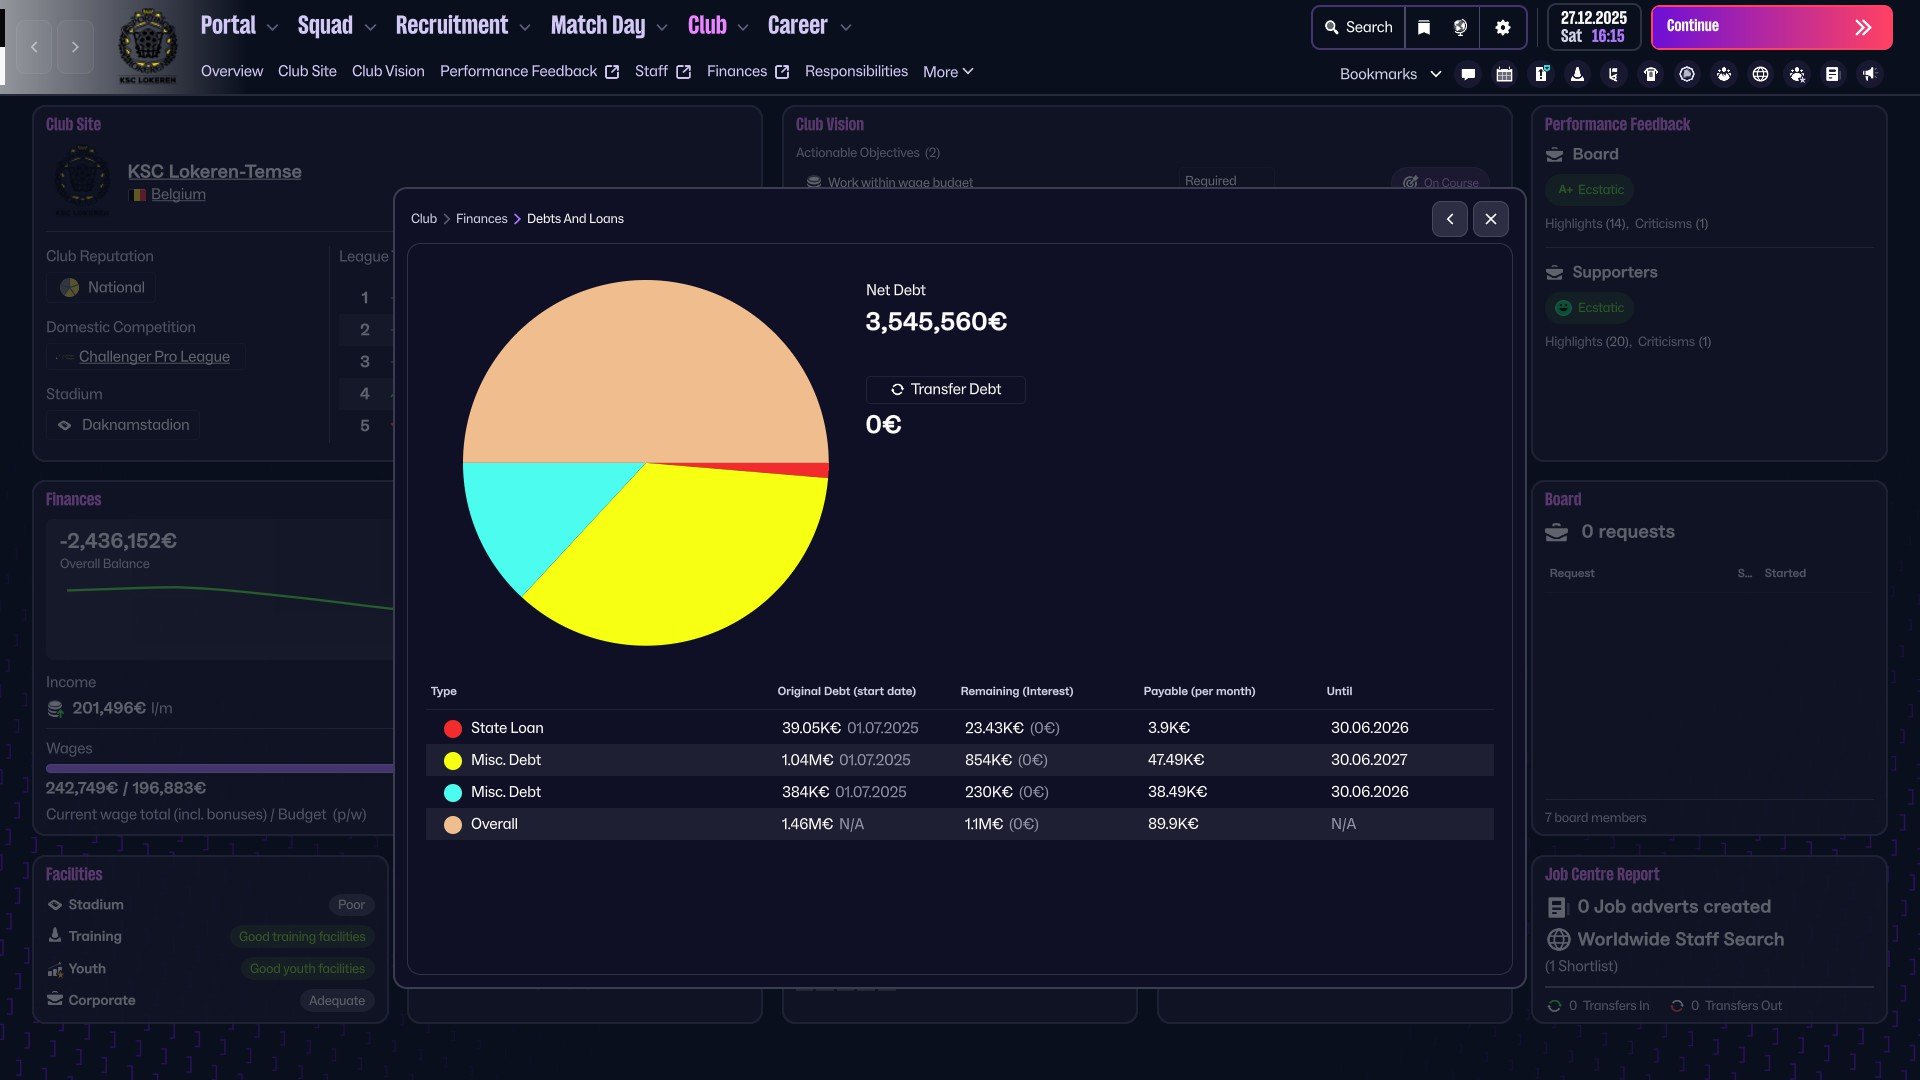Screen dimensions: 1920x1080
Task: Open the Recruitment menu
Action: coord(462,26)
